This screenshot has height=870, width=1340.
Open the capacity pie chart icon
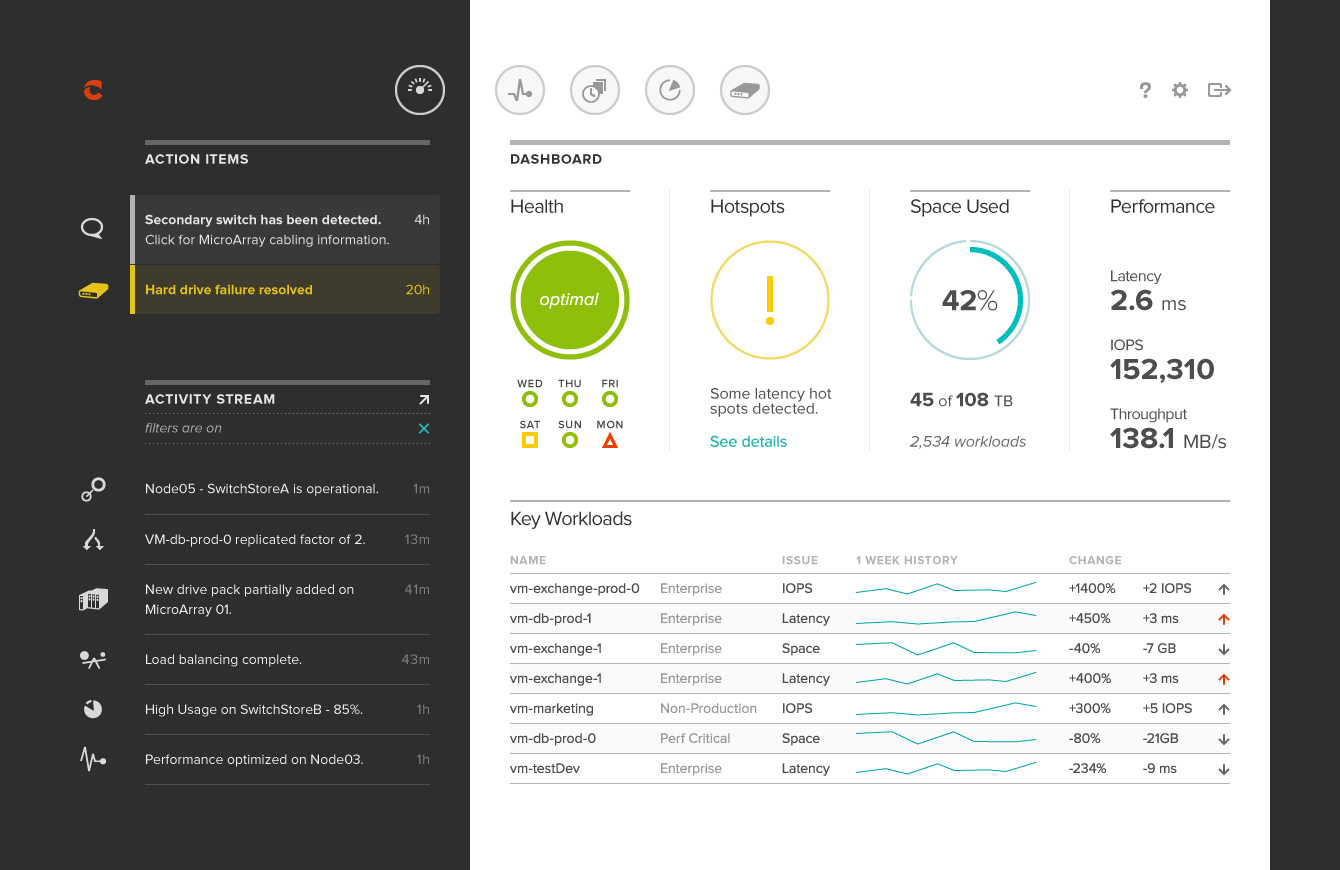click(670, 91)
